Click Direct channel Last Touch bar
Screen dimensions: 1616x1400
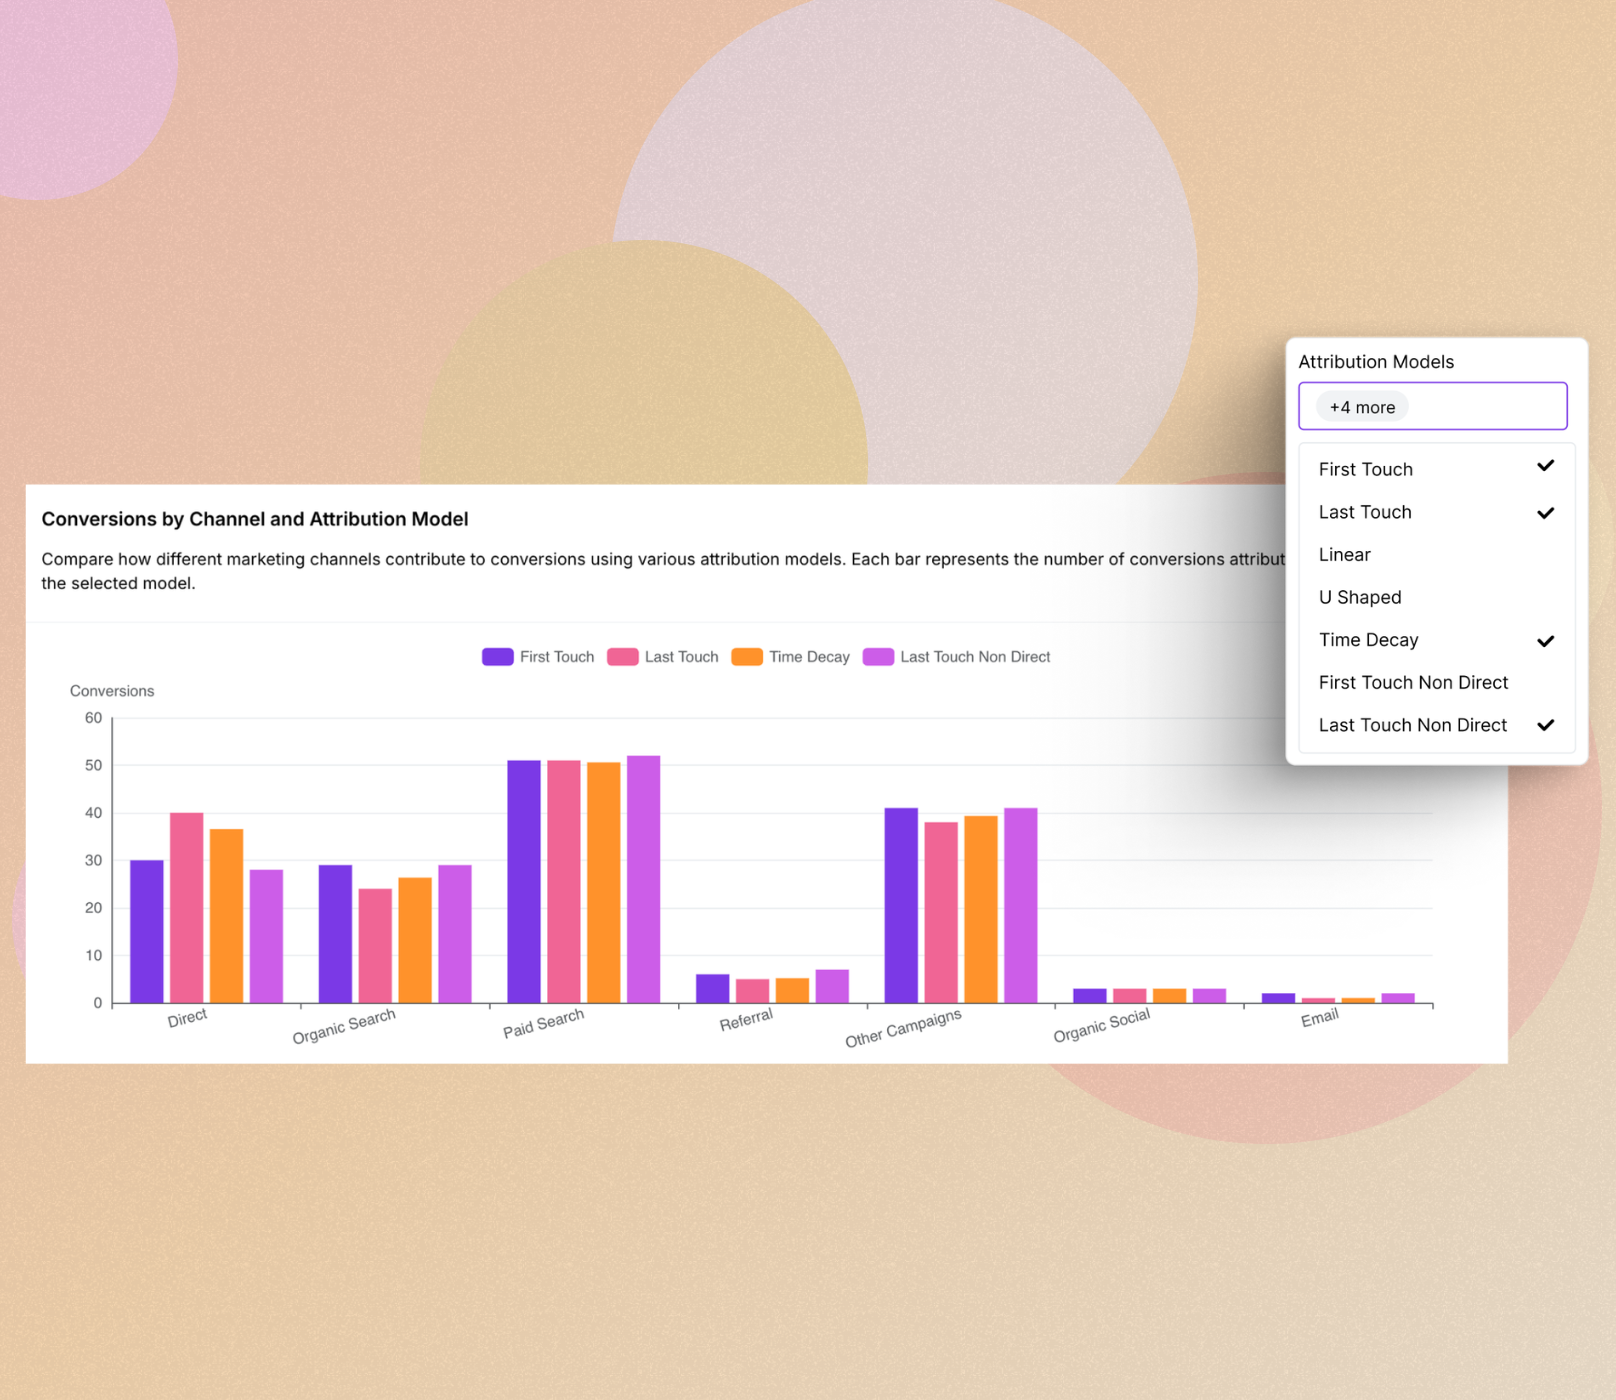[x=187, y=908]
